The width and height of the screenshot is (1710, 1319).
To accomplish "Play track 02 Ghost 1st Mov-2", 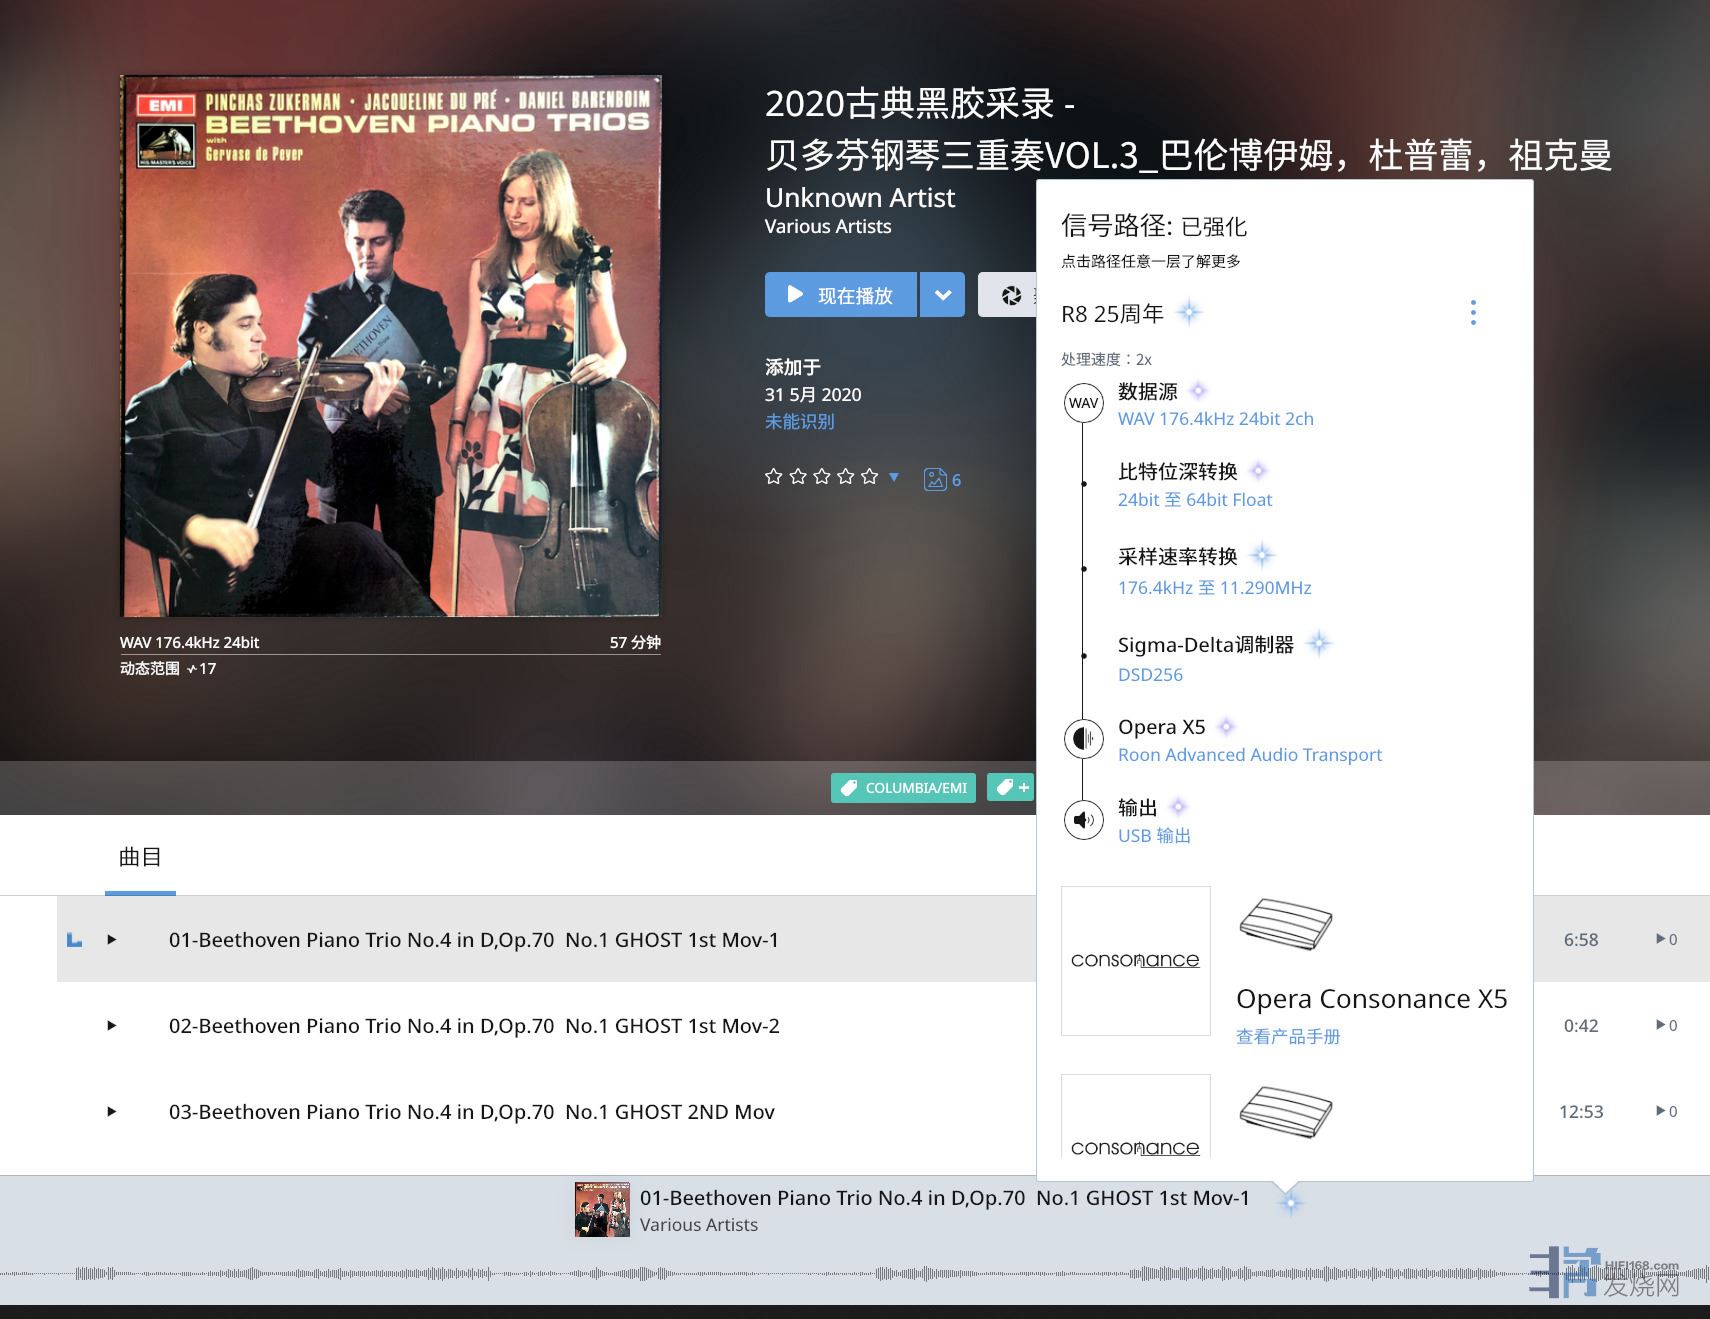I will 112,1025.
